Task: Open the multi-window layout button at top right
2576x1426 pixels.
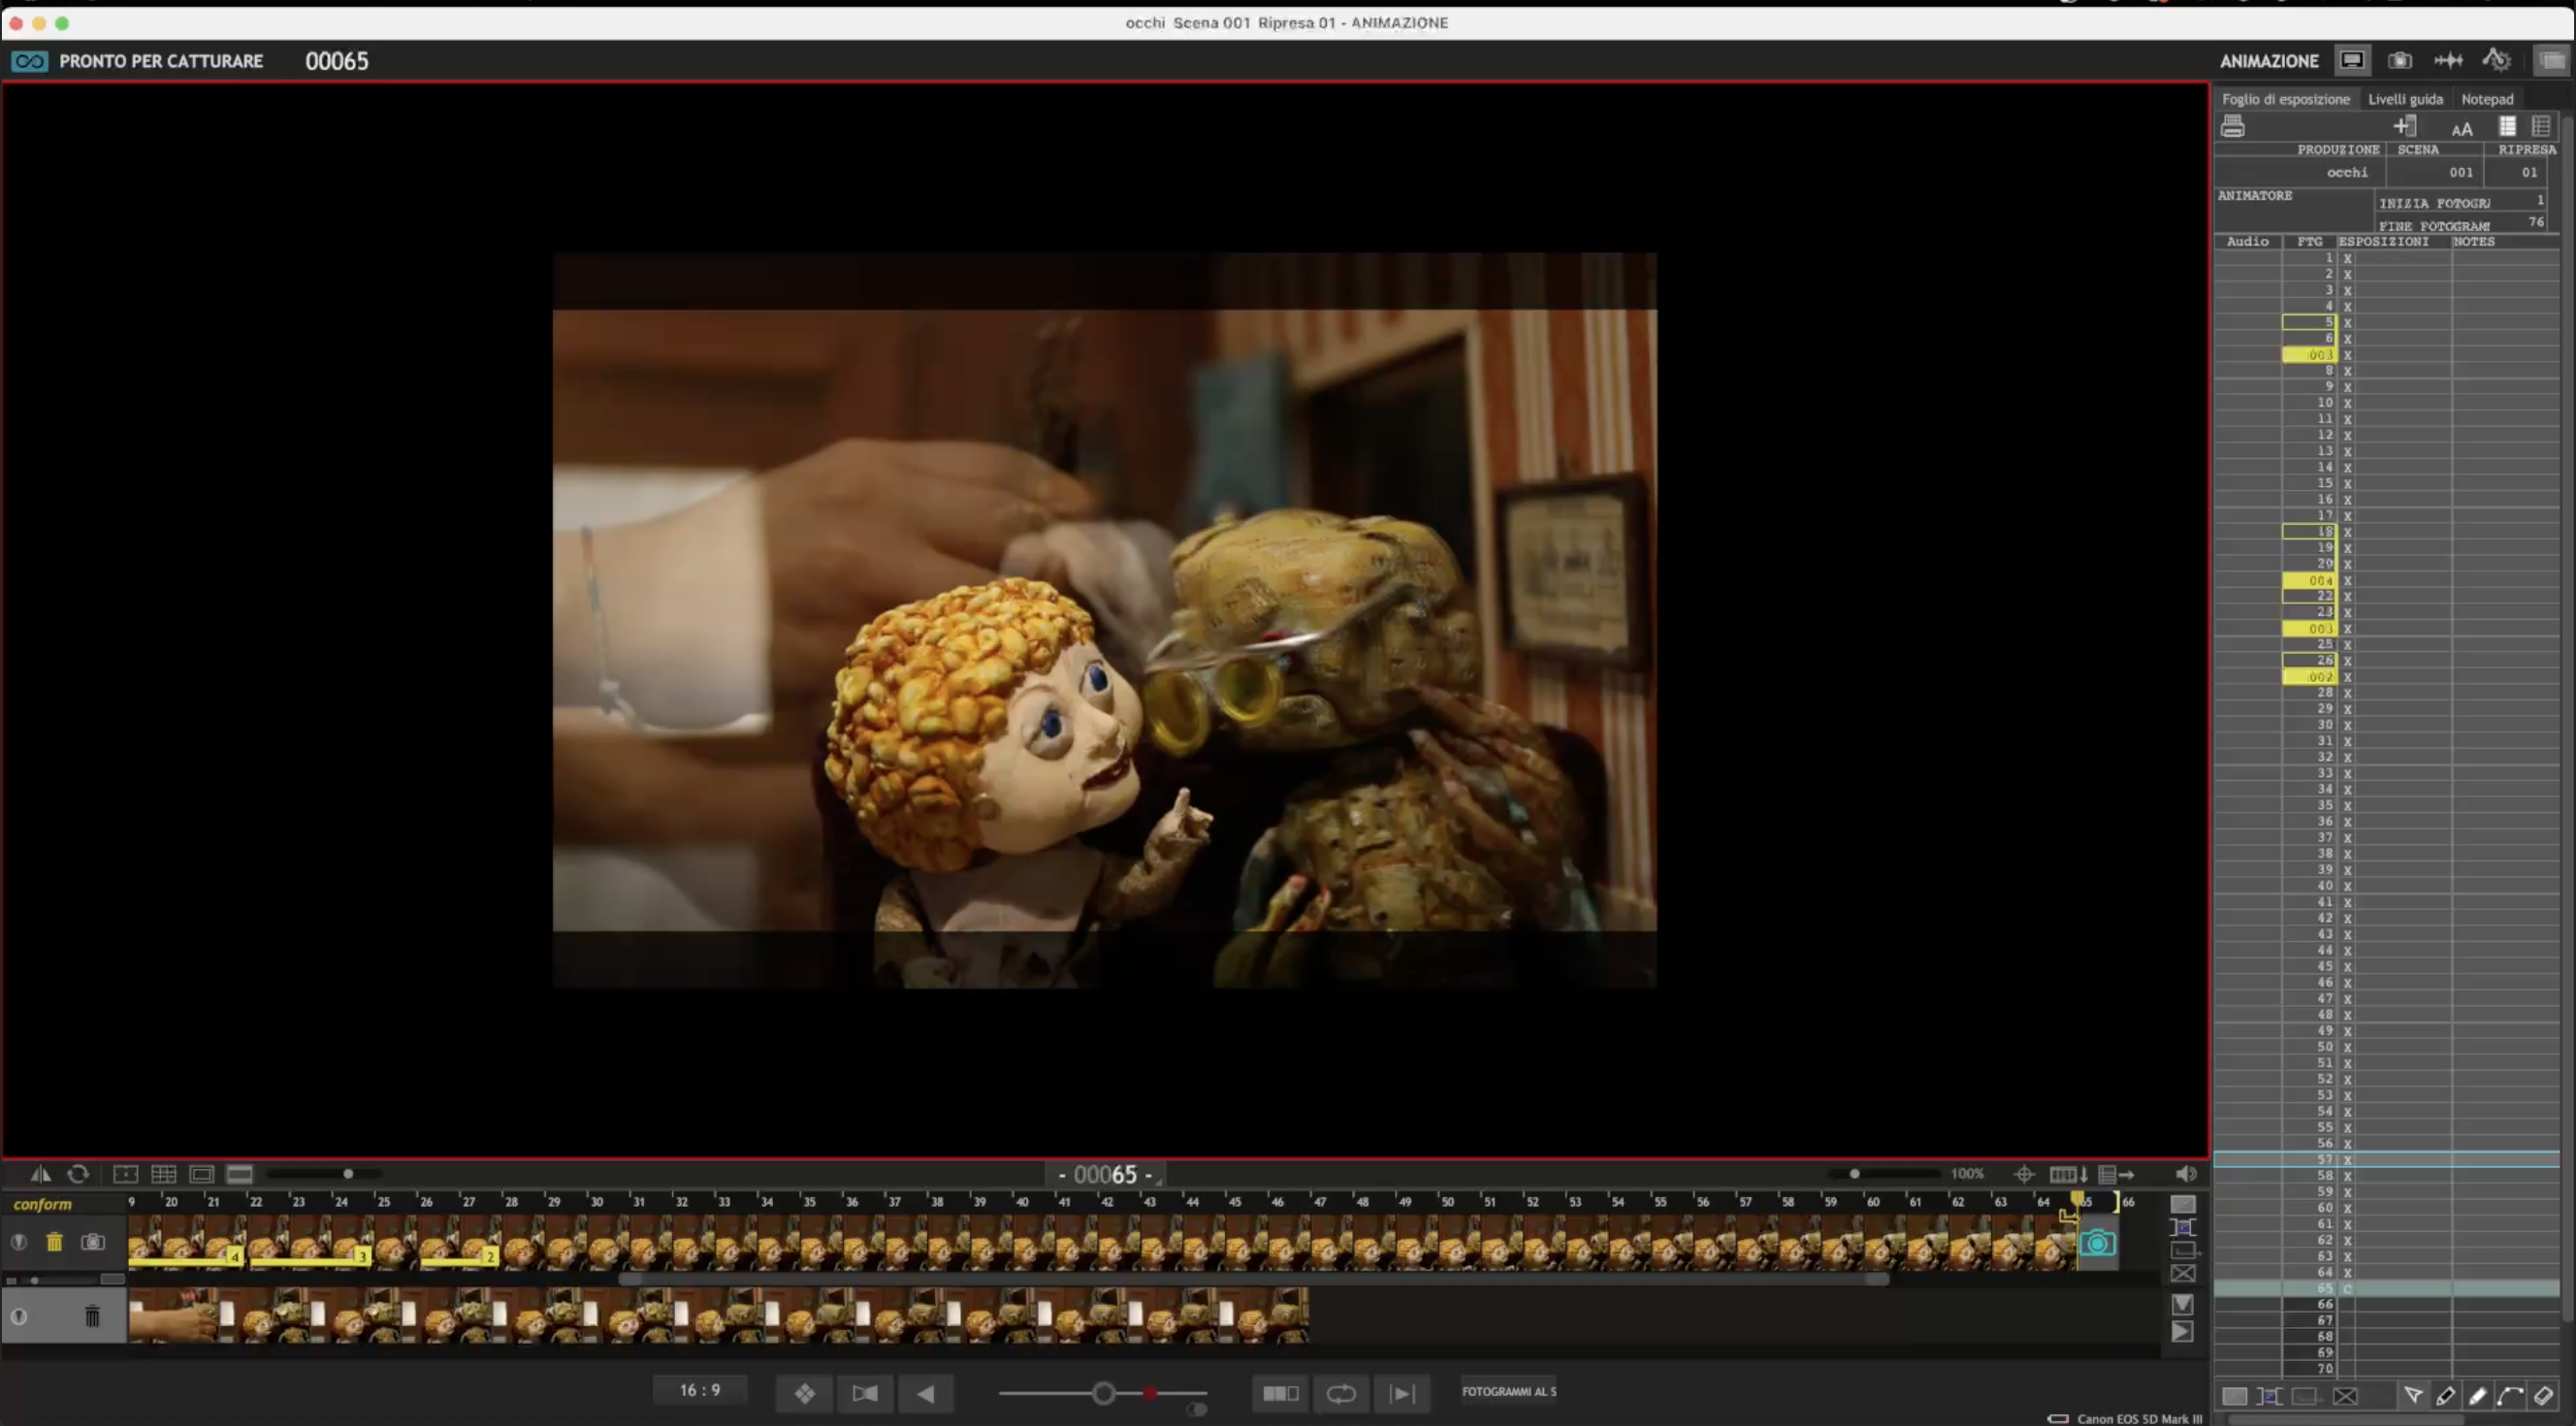Action: [x=2552, y=60]
